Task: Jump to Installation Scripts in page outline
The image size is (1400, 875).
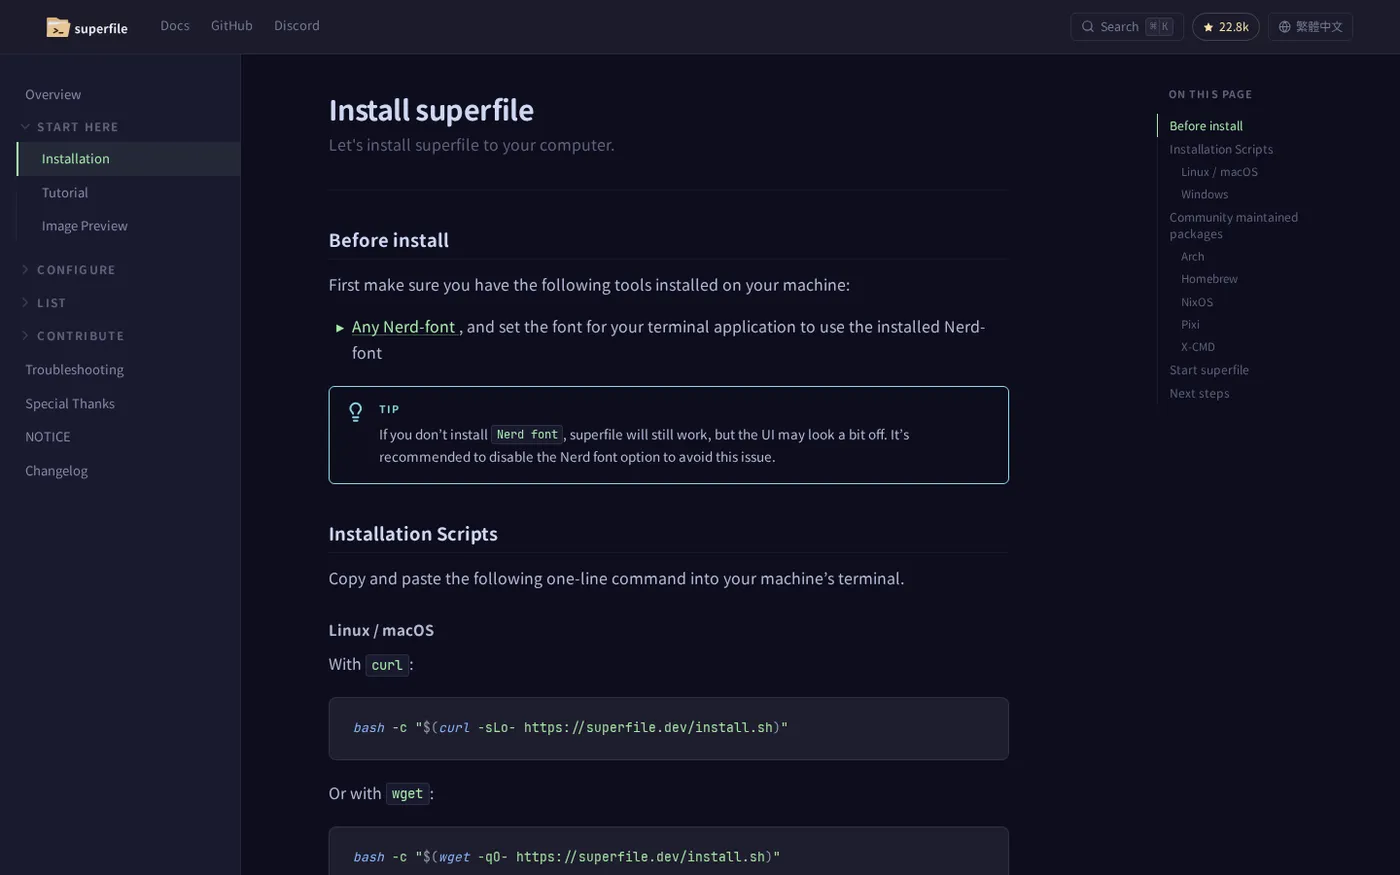Action: click(1221, 149)
